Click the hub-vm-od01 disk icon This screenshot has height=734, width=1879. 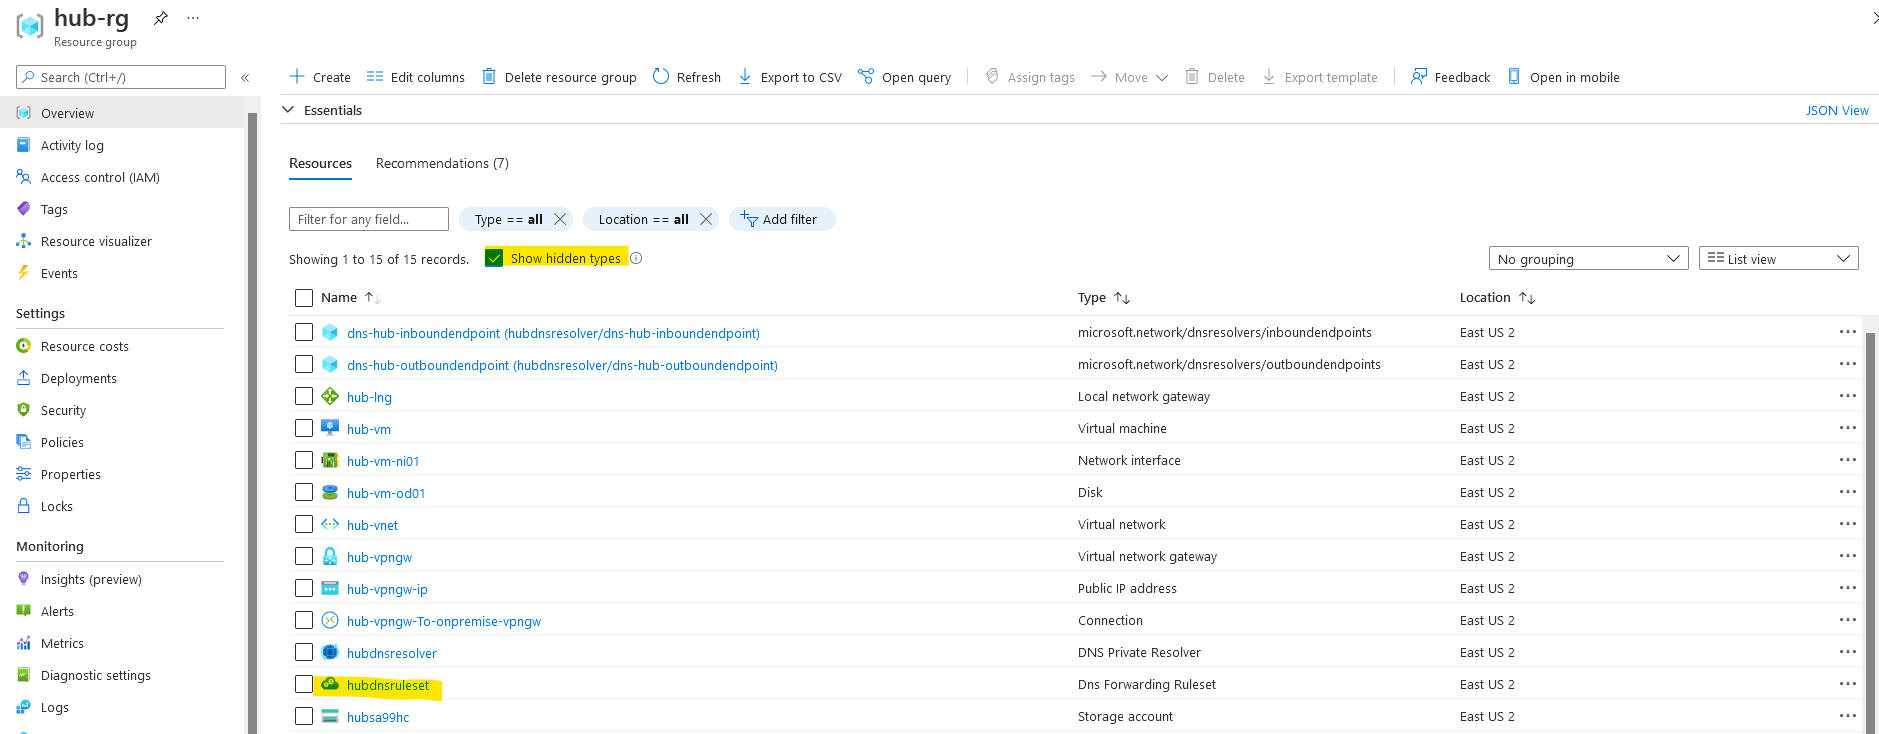tap(330, 492)
